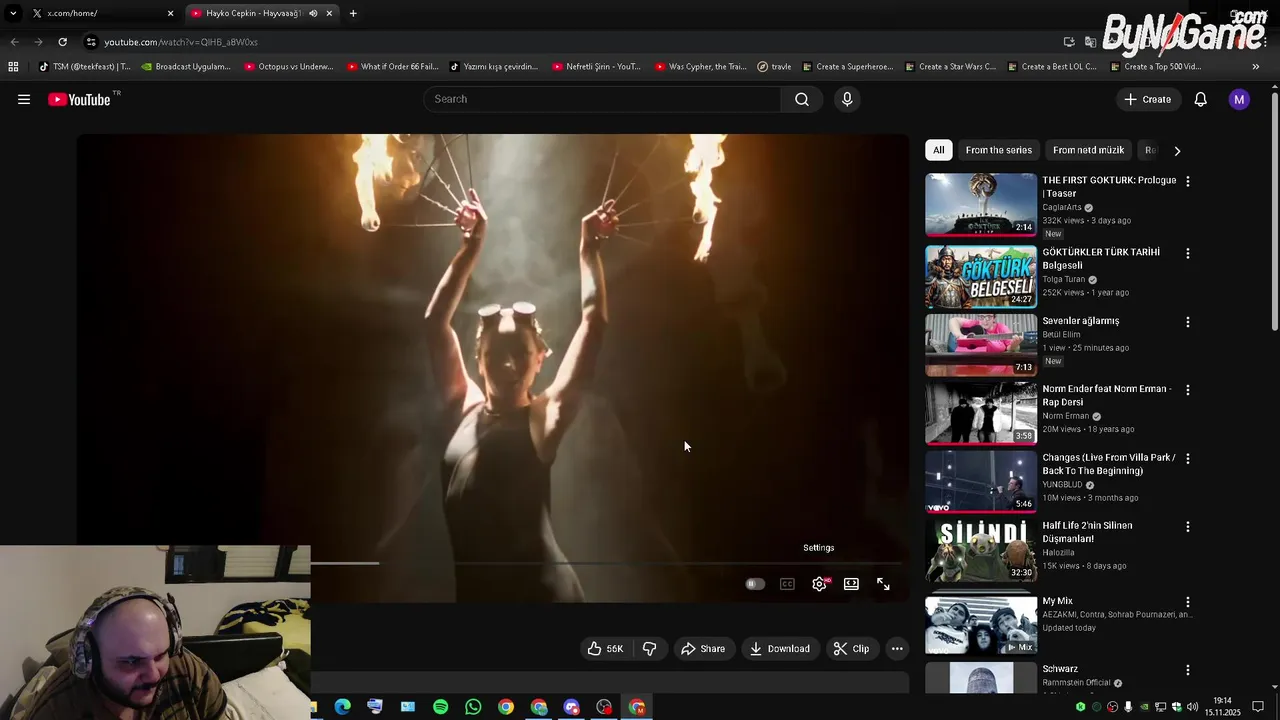The image size is (1280, 720).
Task: Open the Tolga Turan channel link
Action: (x=1063, y=280)
